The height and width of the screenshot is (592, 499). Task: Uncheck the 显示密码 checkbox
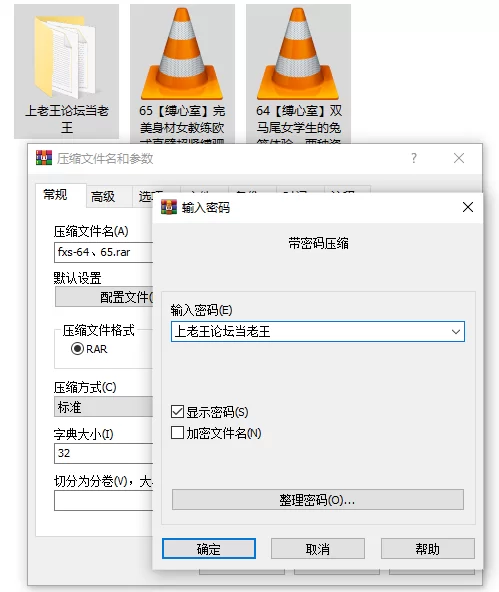[177, 412]
